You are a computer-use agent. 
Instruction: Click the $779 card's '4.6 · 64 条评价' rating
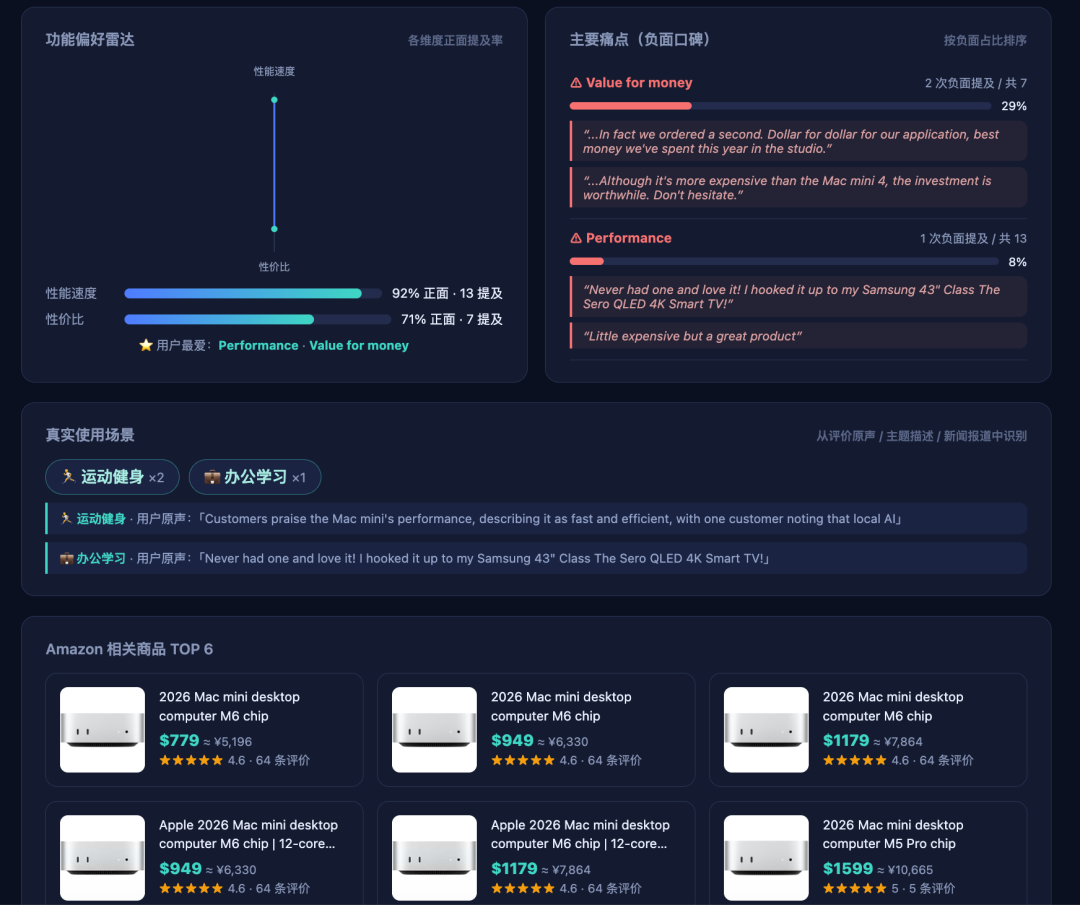(x=234, y=760)
